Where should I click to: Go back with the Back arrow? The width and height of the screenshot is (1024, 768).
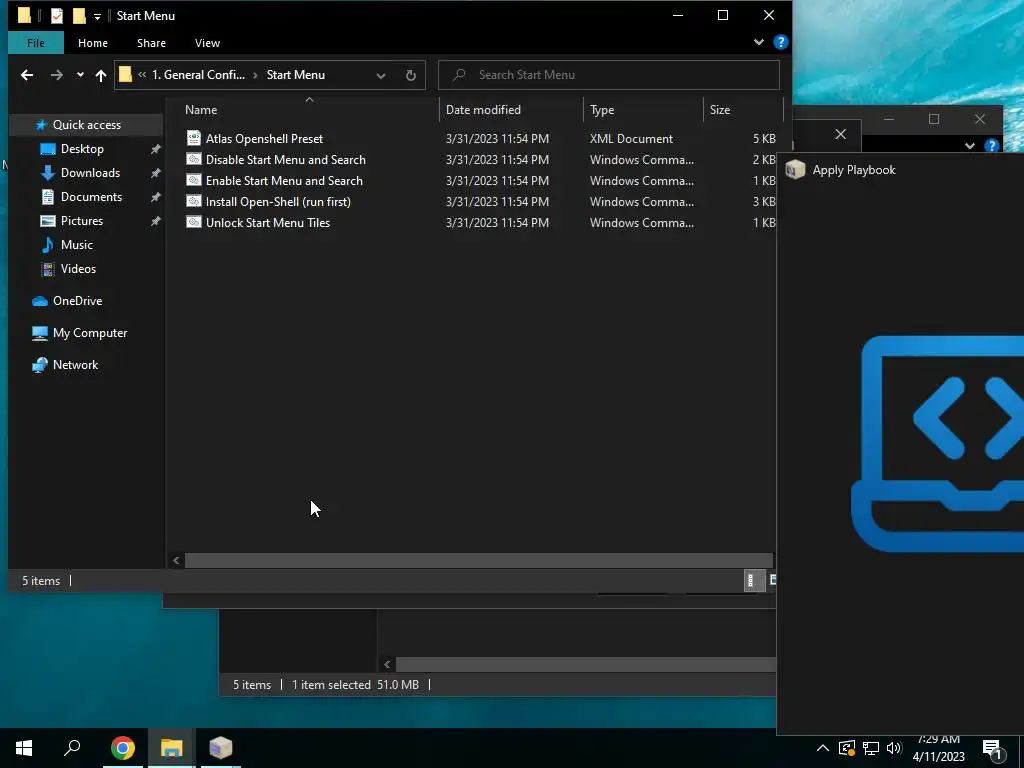pos(27,75)
